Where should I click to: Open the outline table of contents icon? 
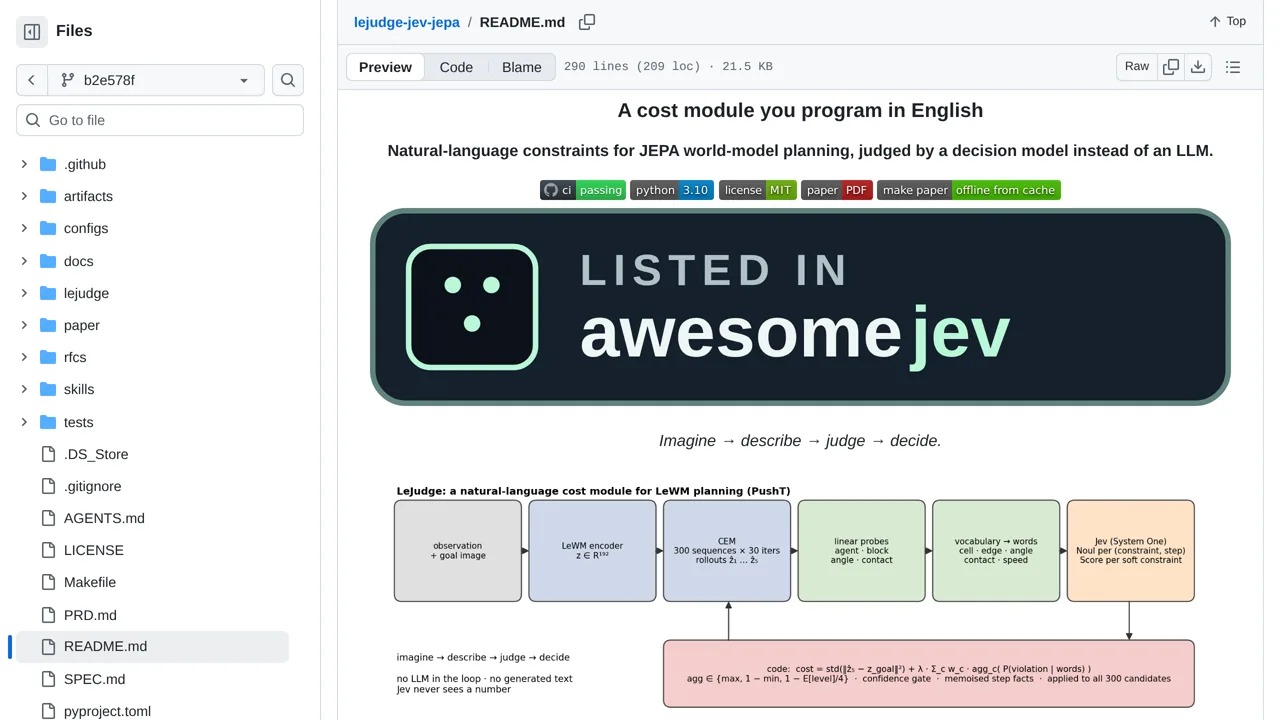click(1233, 67)
